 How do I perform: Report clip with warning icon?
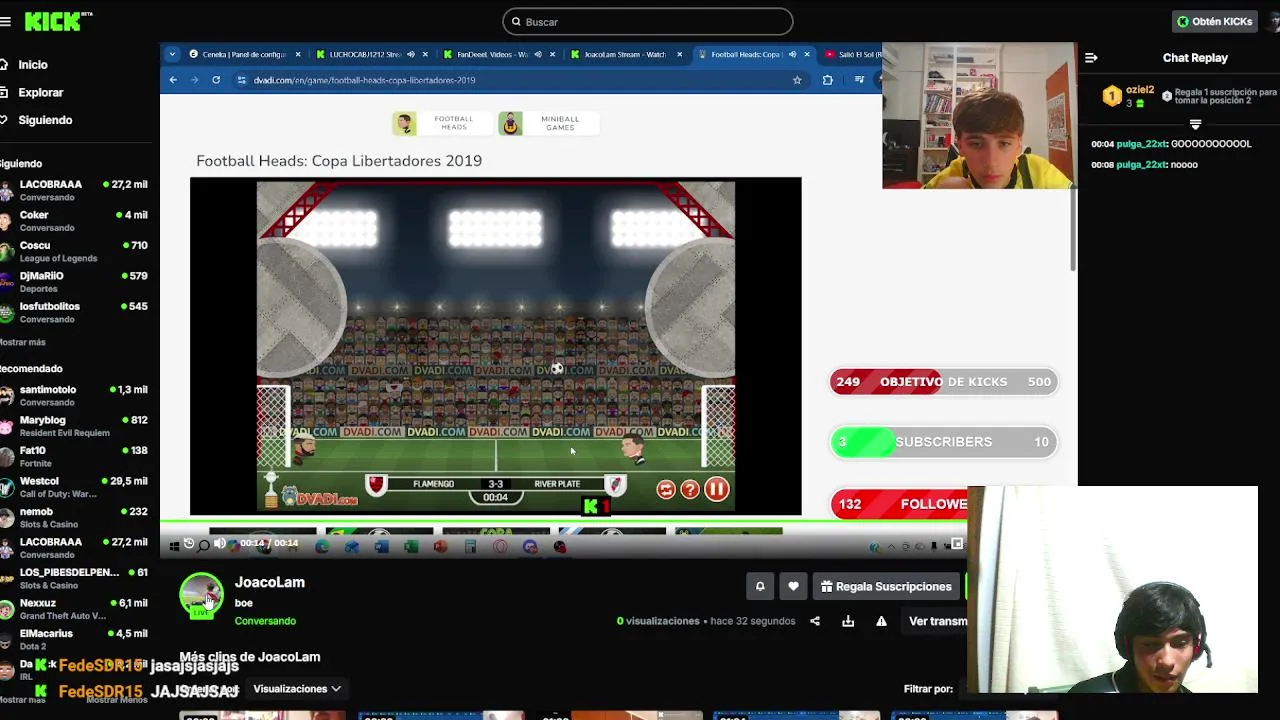tap(881, 621)
